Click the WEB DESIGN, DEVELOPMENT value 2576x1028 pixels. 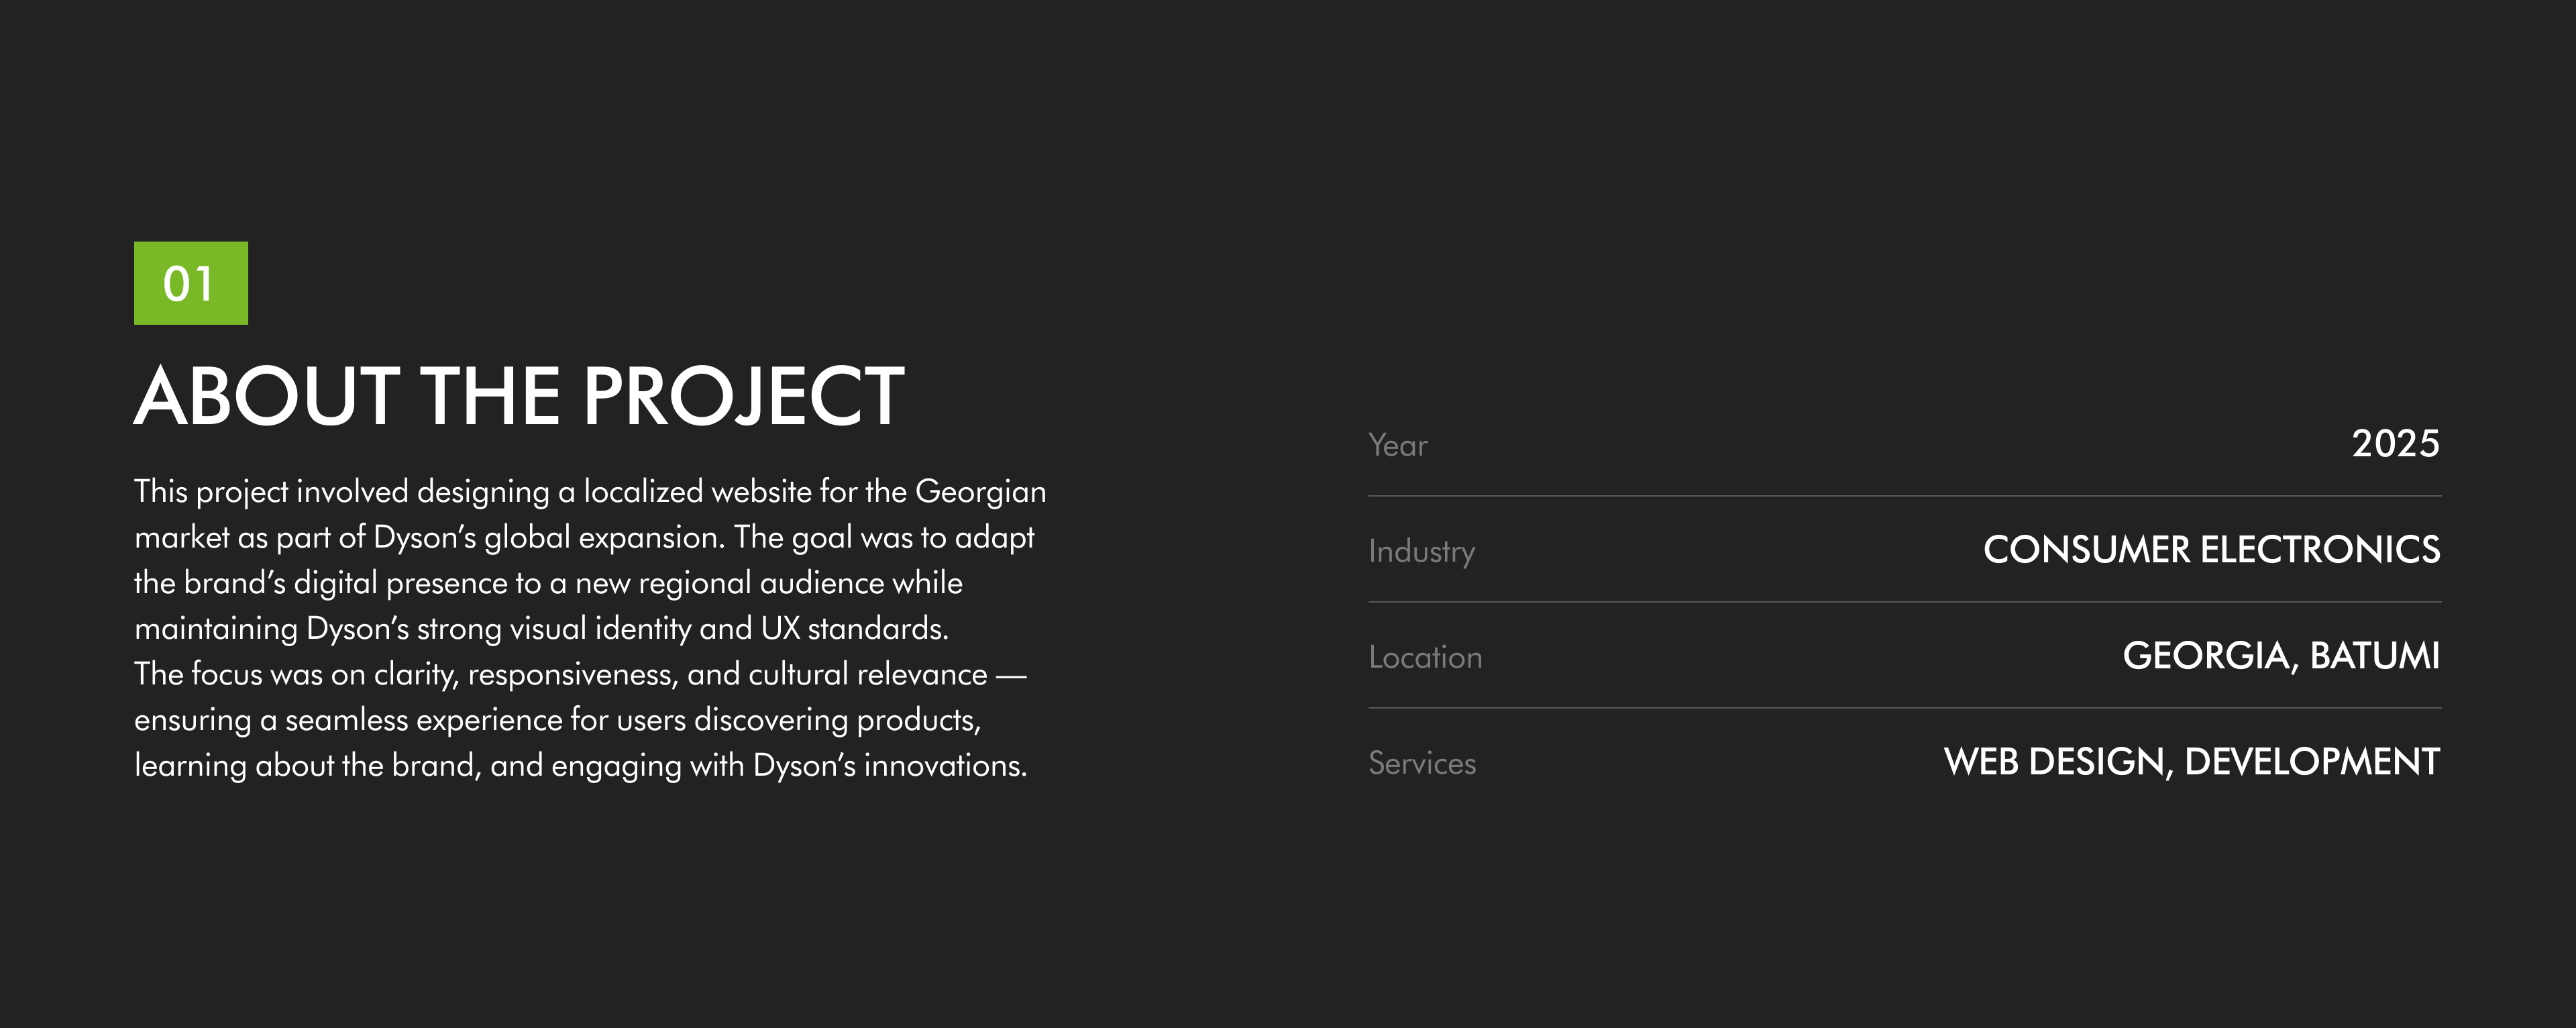pos(2191,761)
